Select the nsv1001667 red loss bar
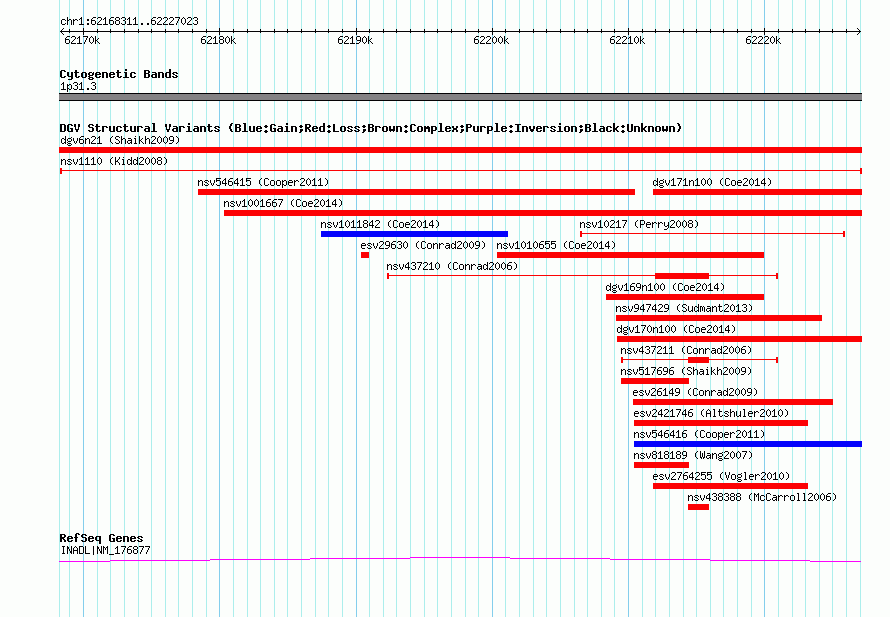 tap(543, 213)
